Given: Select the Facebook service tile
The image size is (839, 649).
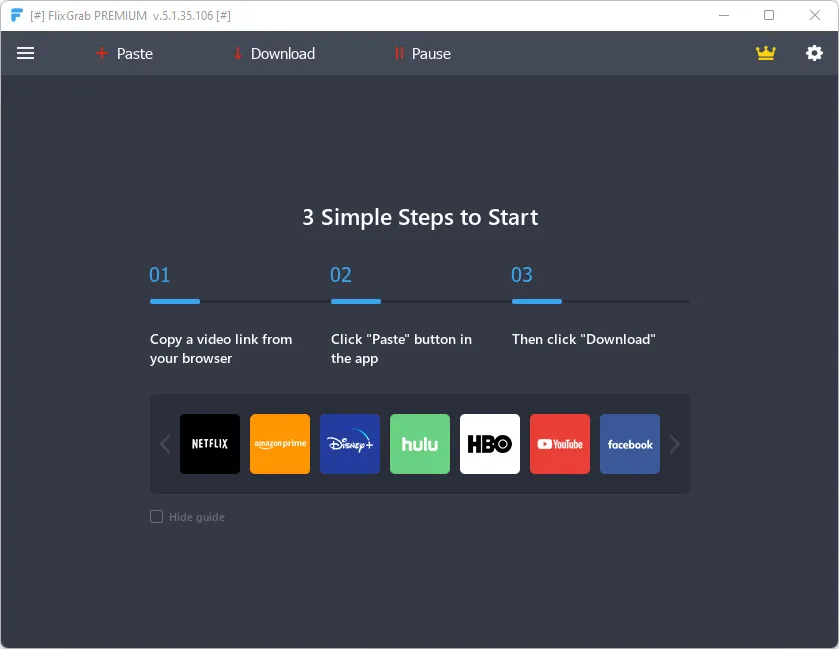Looking at the screenshot, I should [630, 444].
